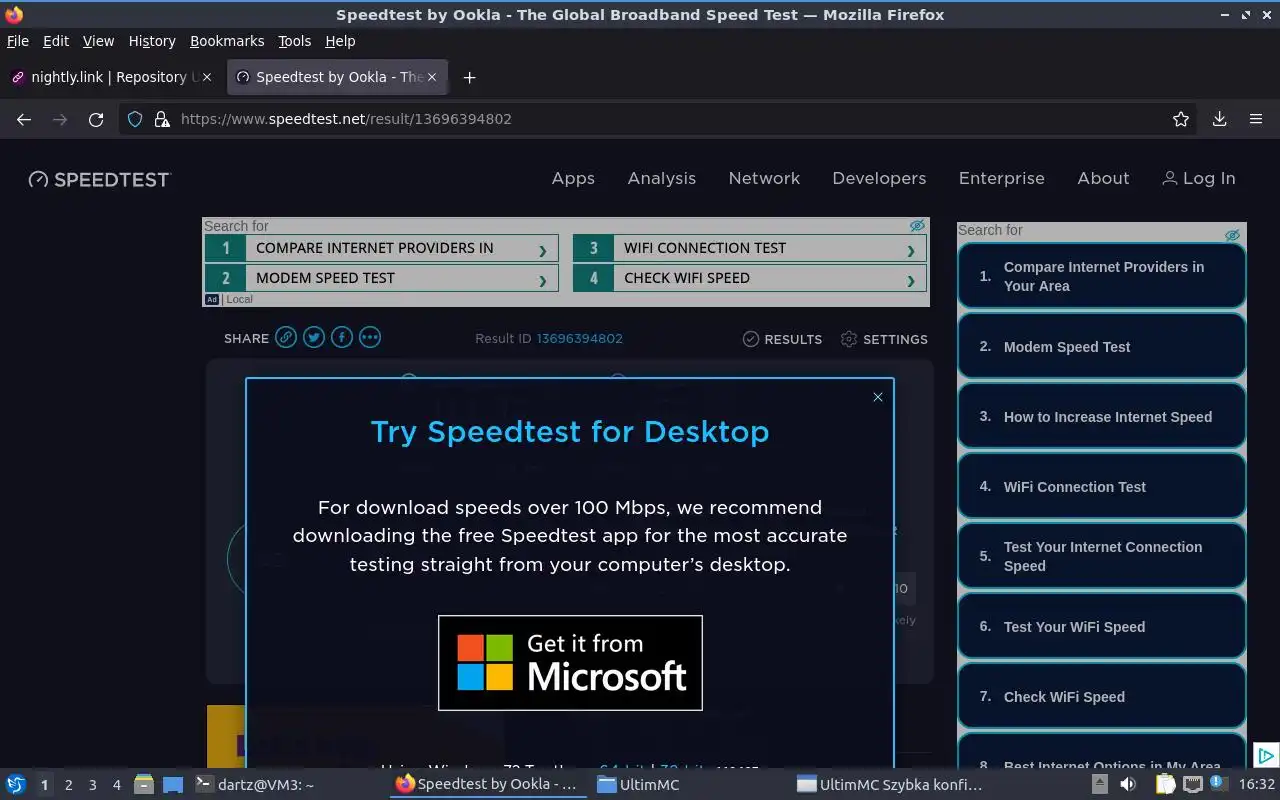Switch to workspace 3

(x=92, y=785)
